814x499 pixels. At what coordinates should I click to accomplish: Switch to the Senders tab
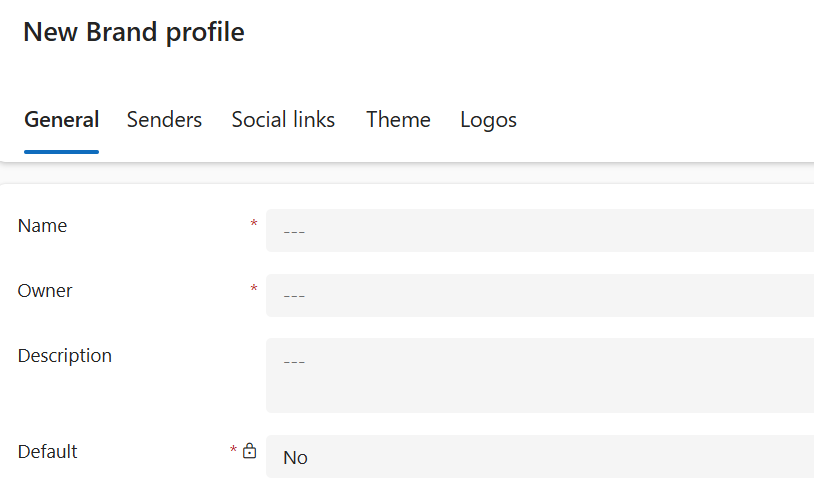(164, 120)
